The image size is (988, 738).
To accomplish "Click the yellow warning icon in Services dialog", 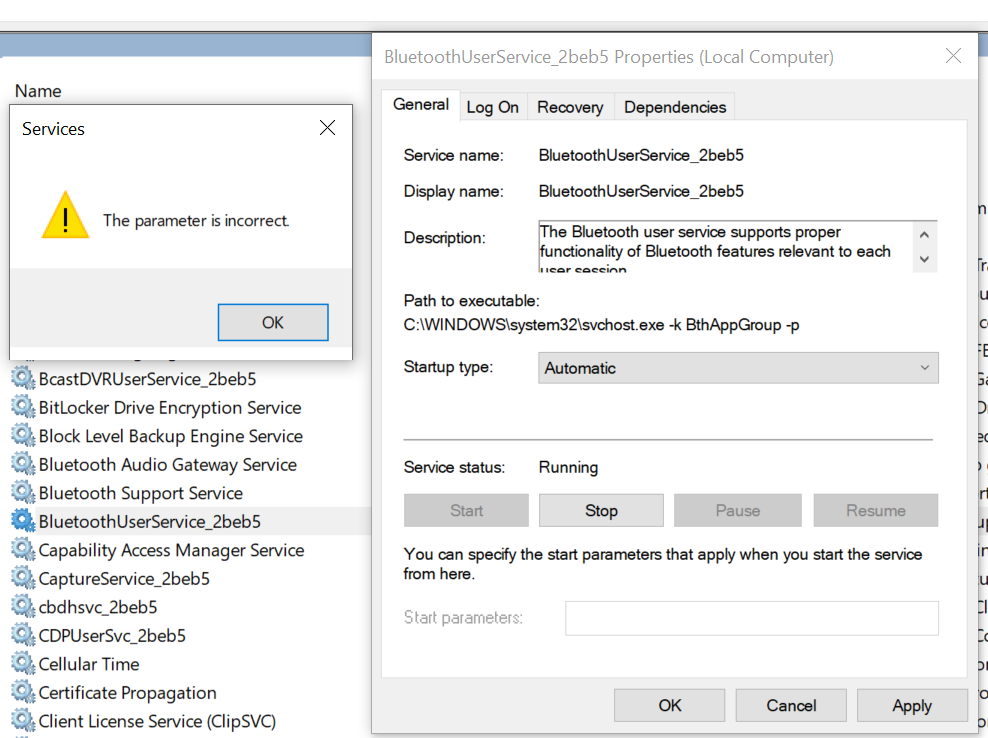I will point(66,215).
